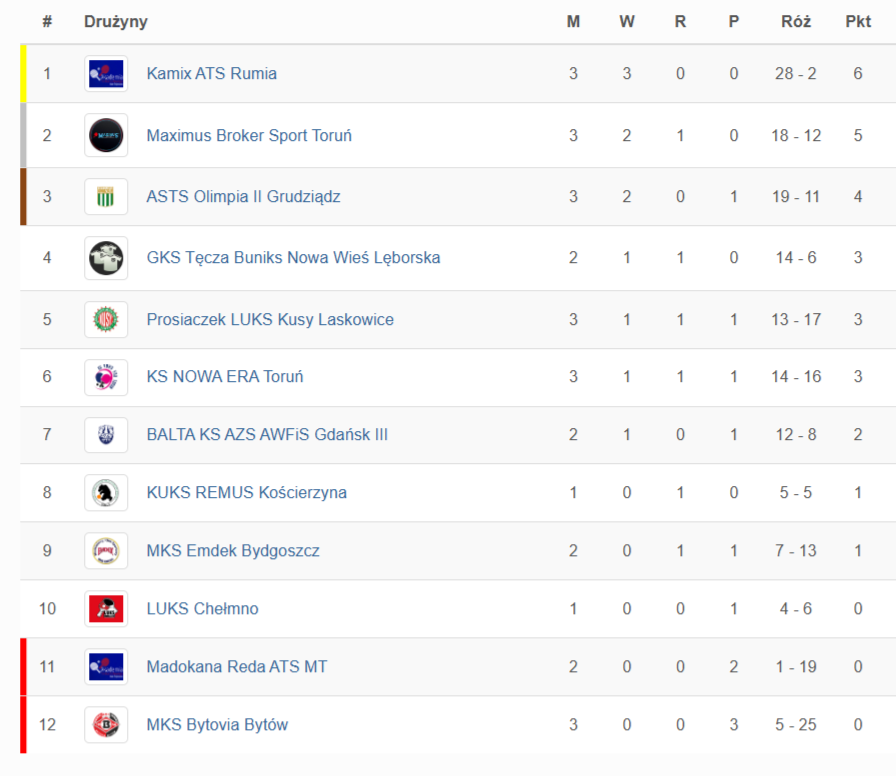Click ASTS Olimpia II Grudziądz crest icon

pos(106,197)
